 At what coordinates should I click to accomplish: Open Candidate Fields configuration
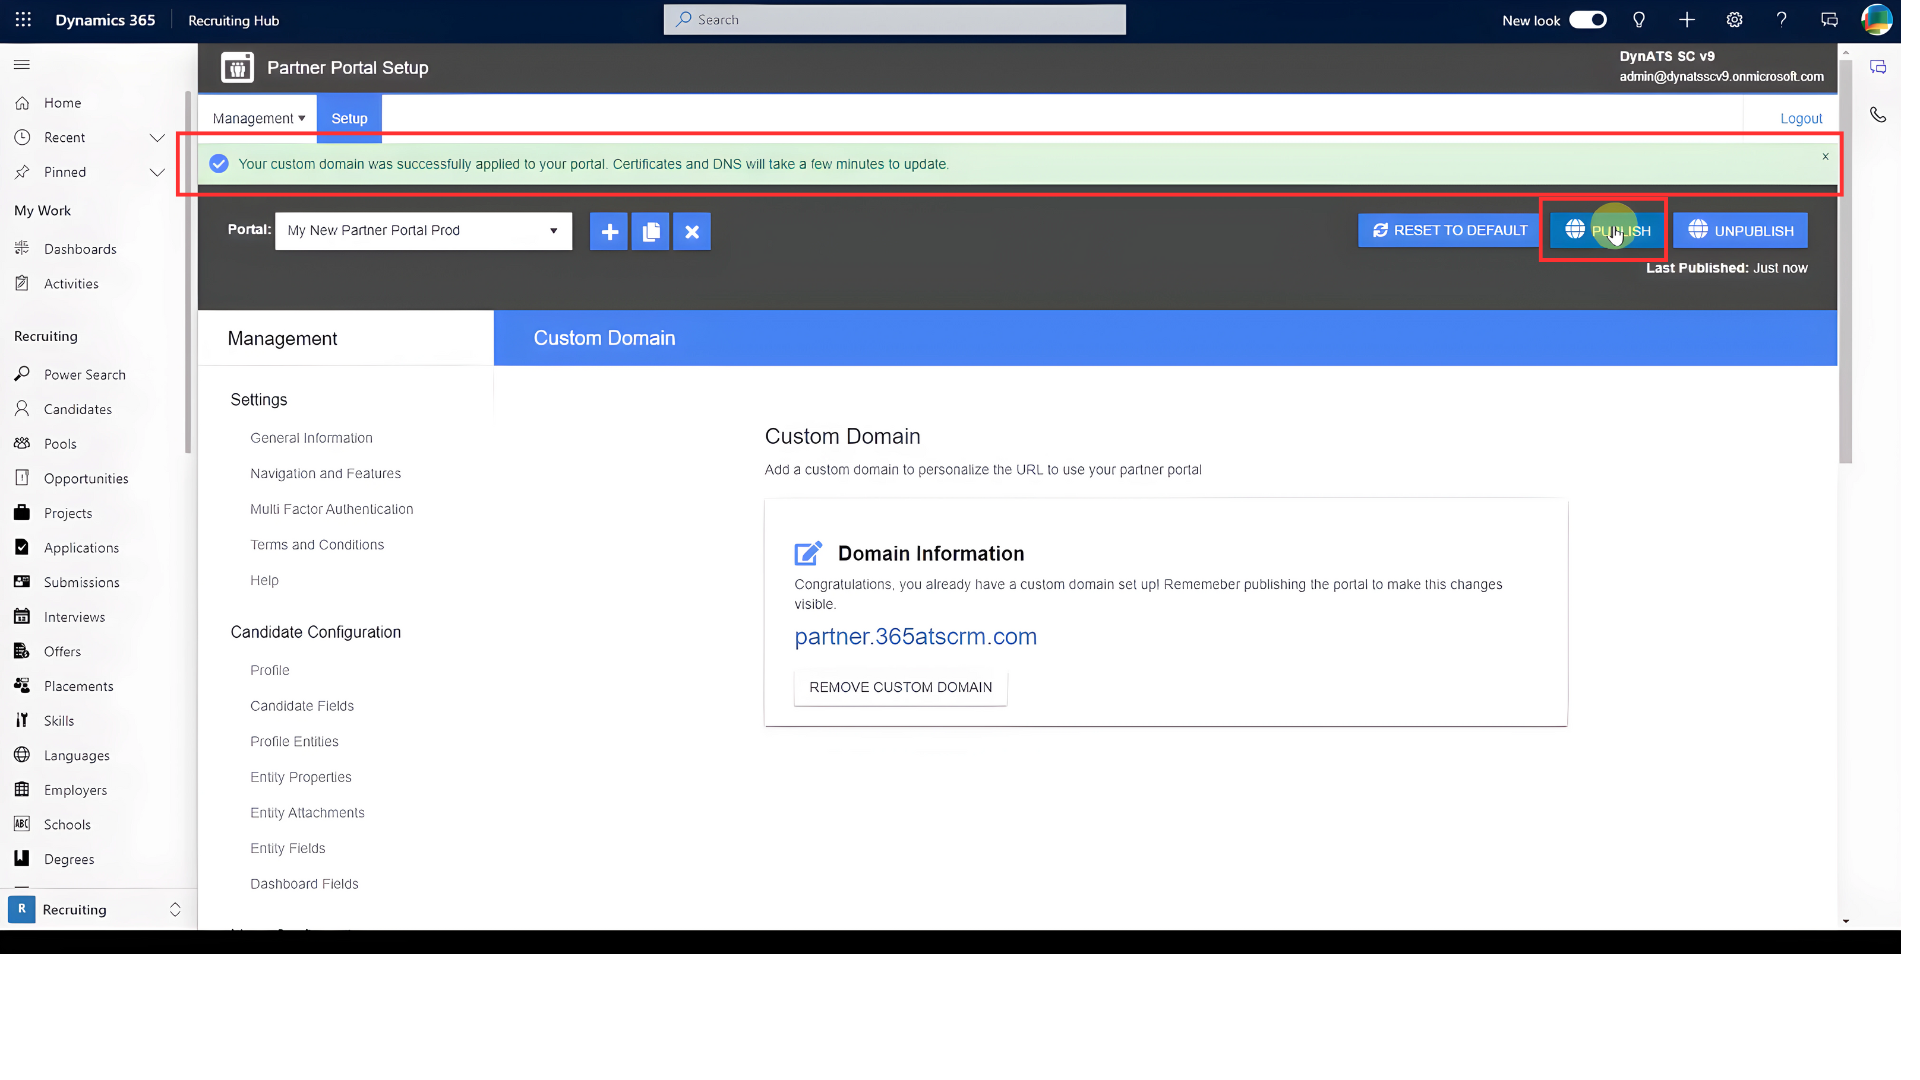pyautogui.click(x=302, y=706)
